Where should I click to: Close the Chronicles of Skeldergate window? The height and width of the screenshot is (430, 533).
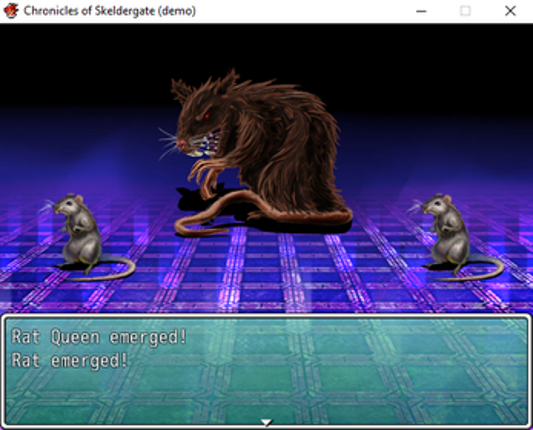[510, 11]
